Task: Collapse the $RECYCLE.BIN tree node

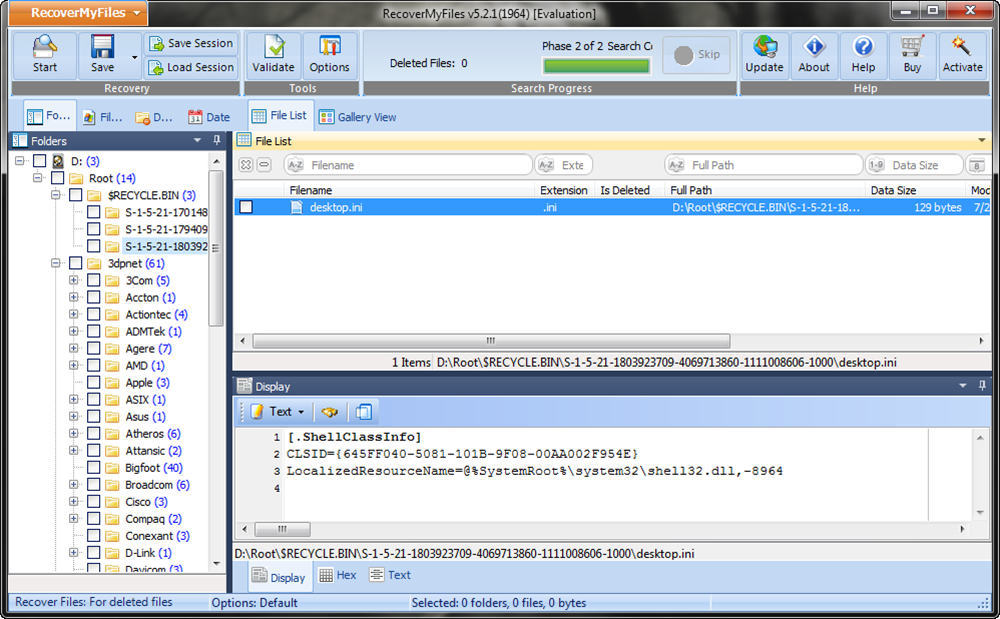Action: coord(56,195)
